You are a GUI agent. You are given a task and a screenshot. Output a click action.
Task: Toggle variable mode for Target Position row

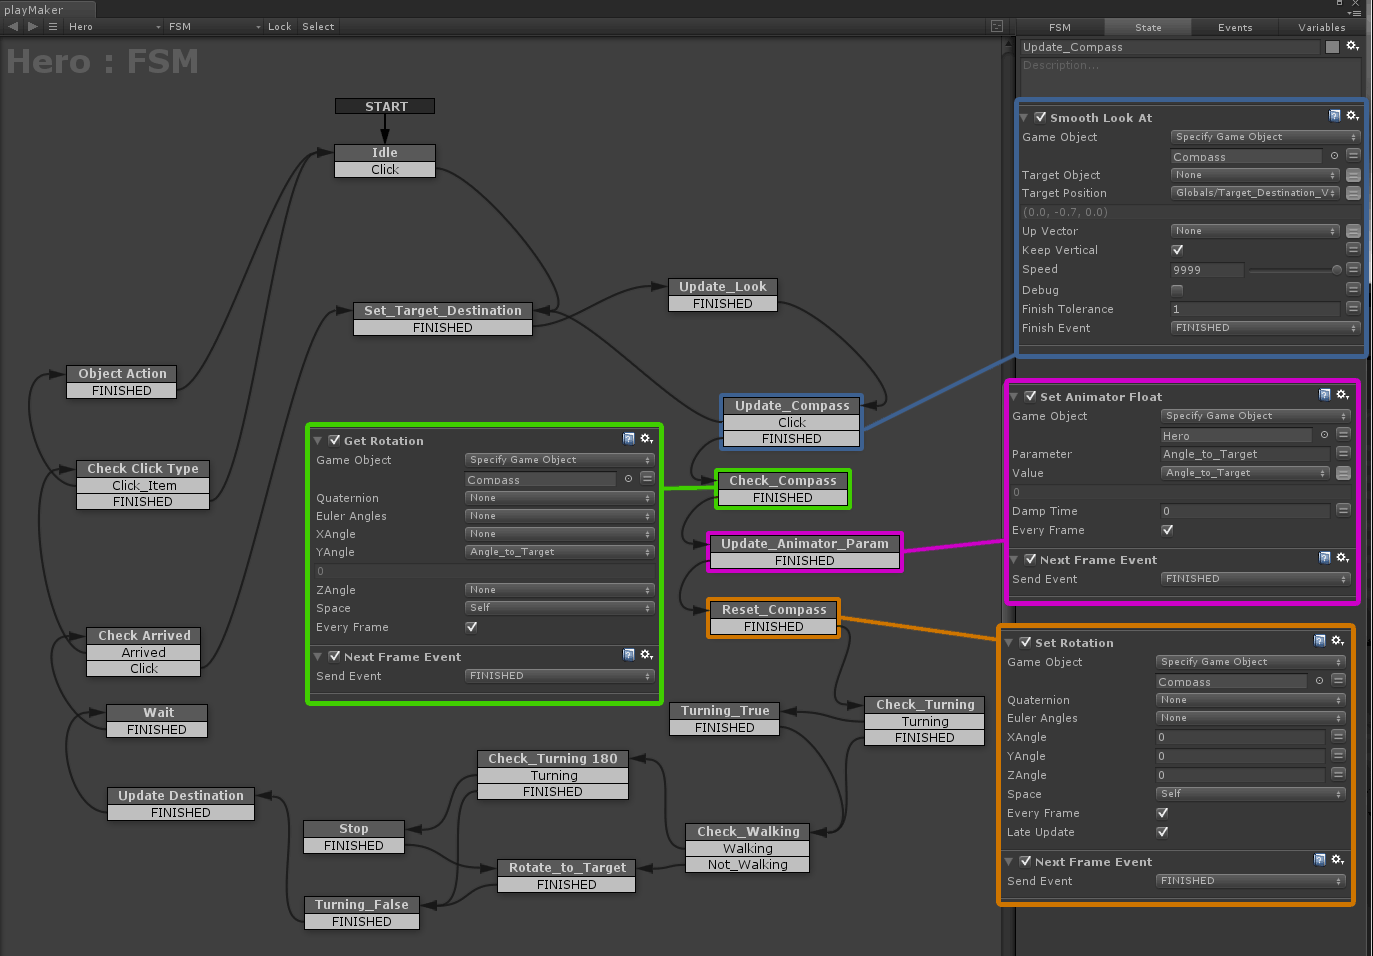click(x=1353, y=193)
